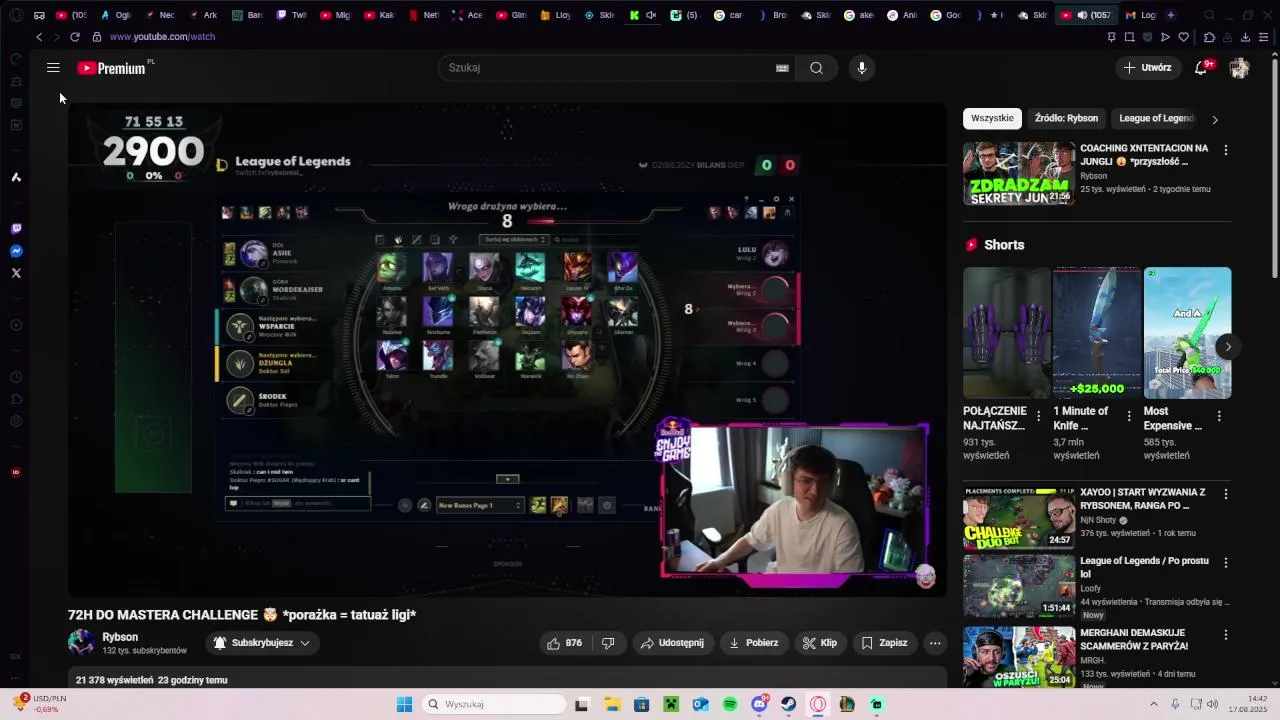Viewport: 1280px width, 720px height.
Task: Mute the playing YouTube tab audio icon
Action: tap(1082, 15)
